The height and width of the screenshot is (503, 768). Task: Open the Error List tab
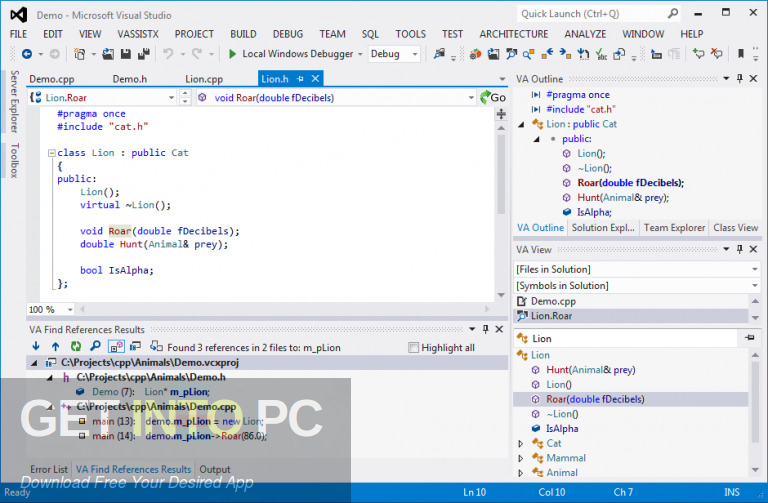click(49, 469)
